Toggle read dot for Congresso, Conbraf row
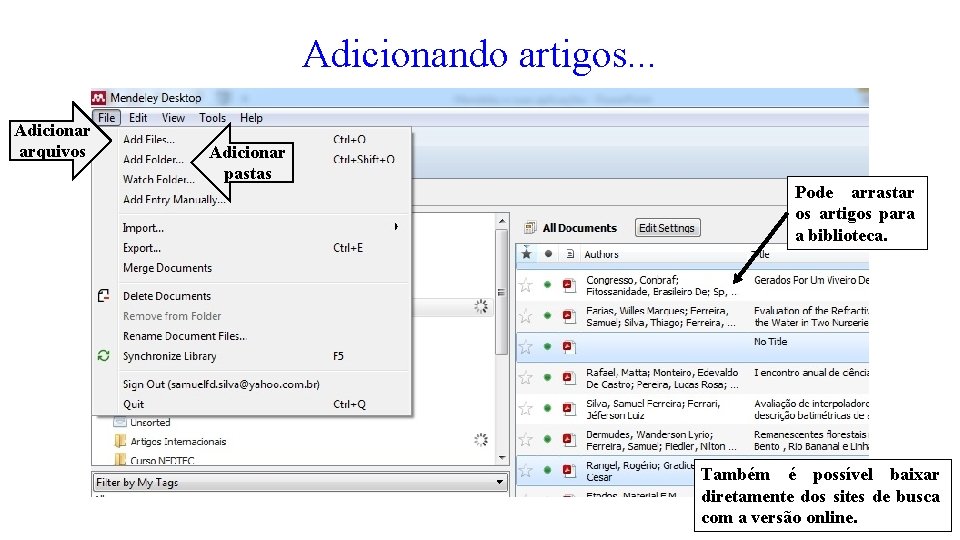The width and height of the screenshot is (960, 540). [x=547, y=285]
